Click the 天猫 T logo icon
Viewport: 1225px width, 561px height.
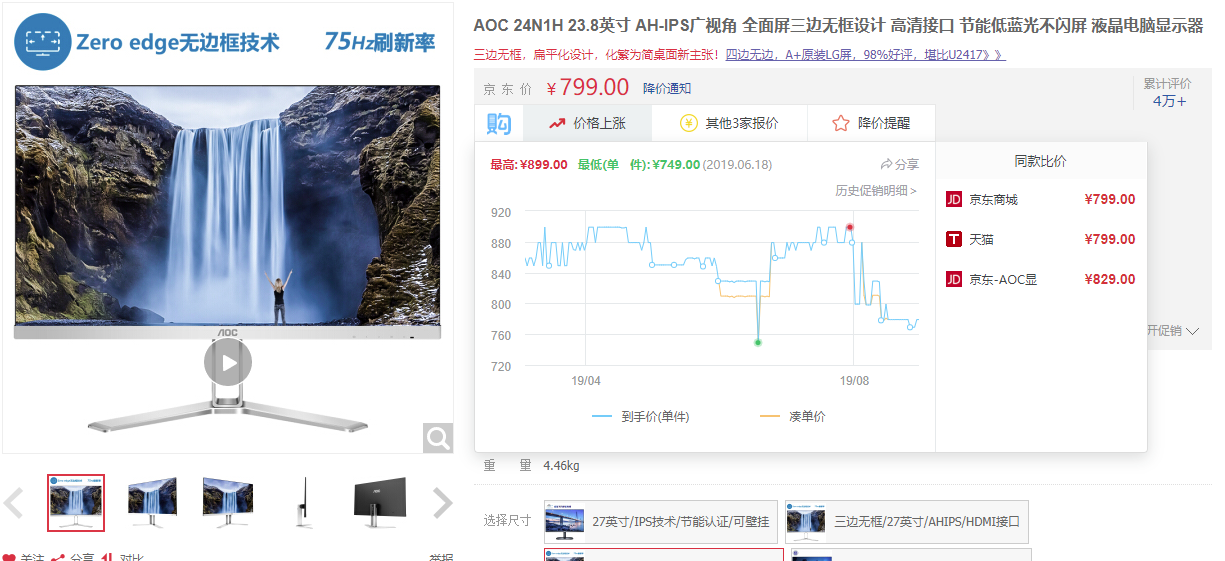[x=954, y=239]
